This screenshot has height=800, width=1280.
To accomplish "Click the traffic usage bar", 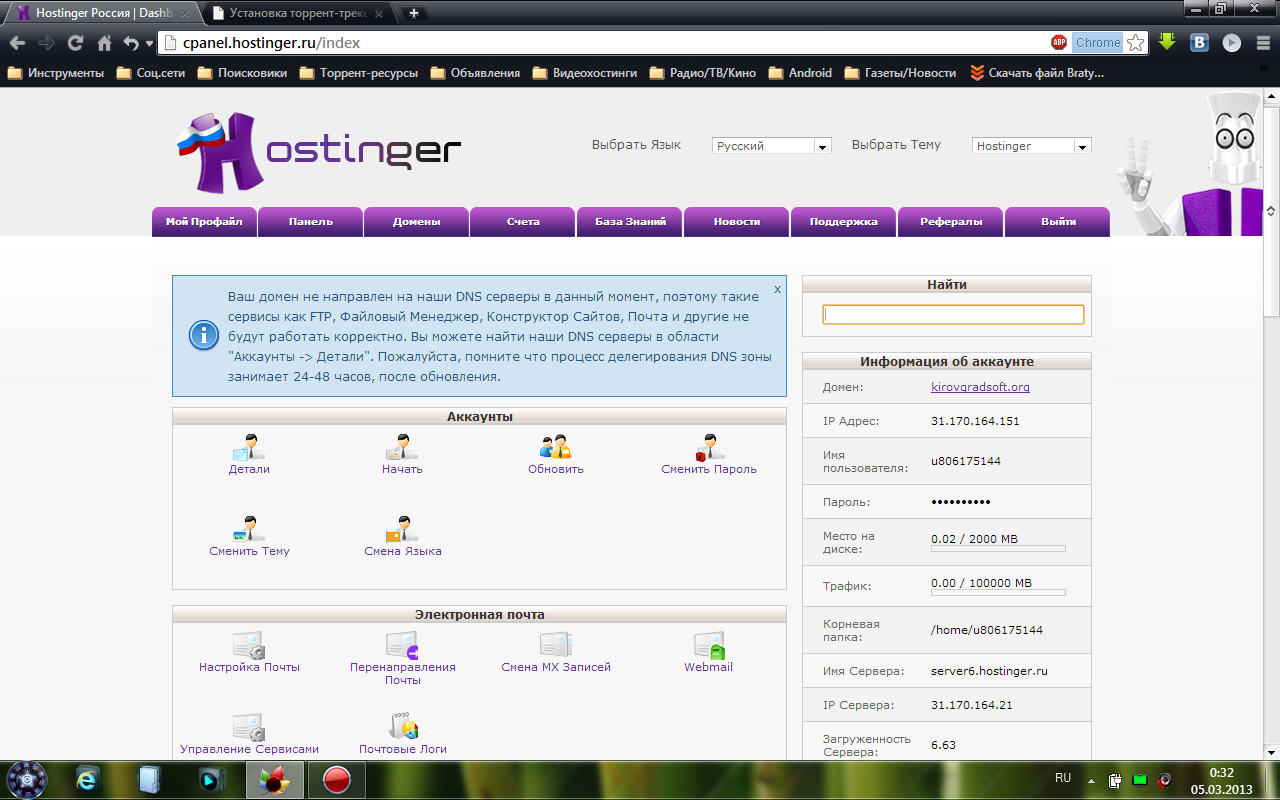I will pyautogui.click(x=998, y=592).
